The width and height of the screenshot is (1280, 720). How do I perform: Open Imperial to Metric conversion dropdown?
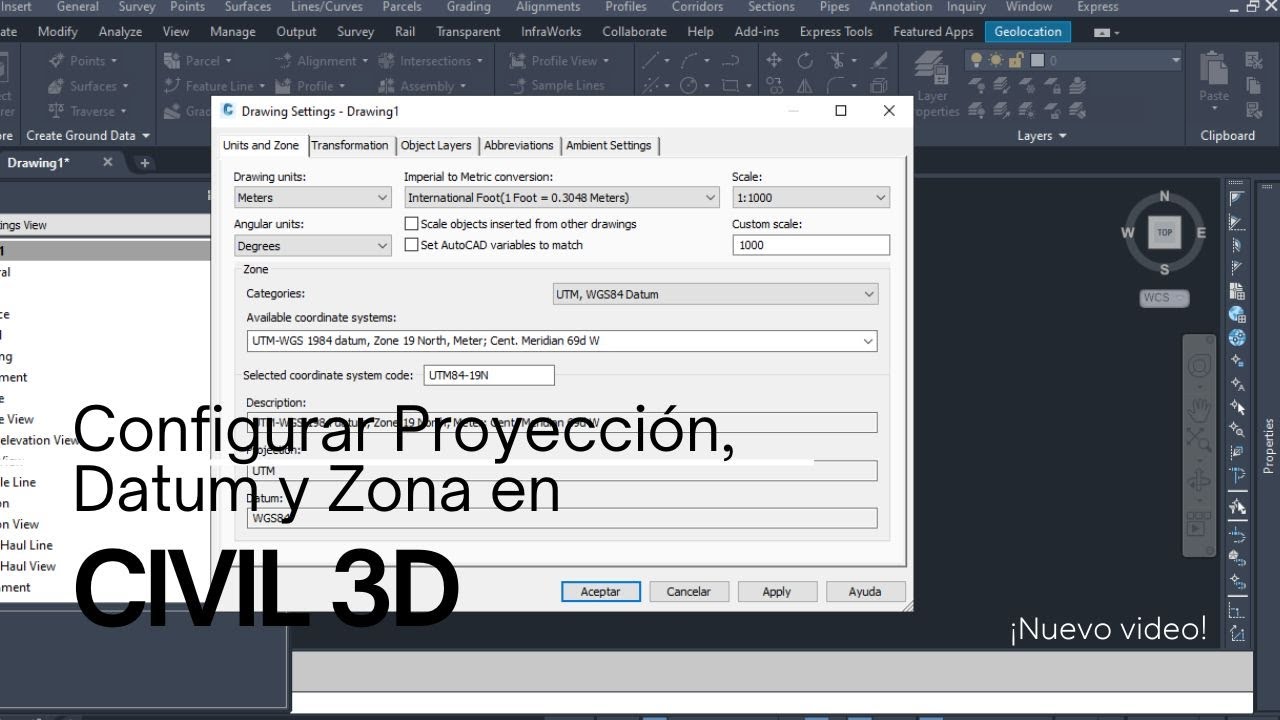coord(561,198)
